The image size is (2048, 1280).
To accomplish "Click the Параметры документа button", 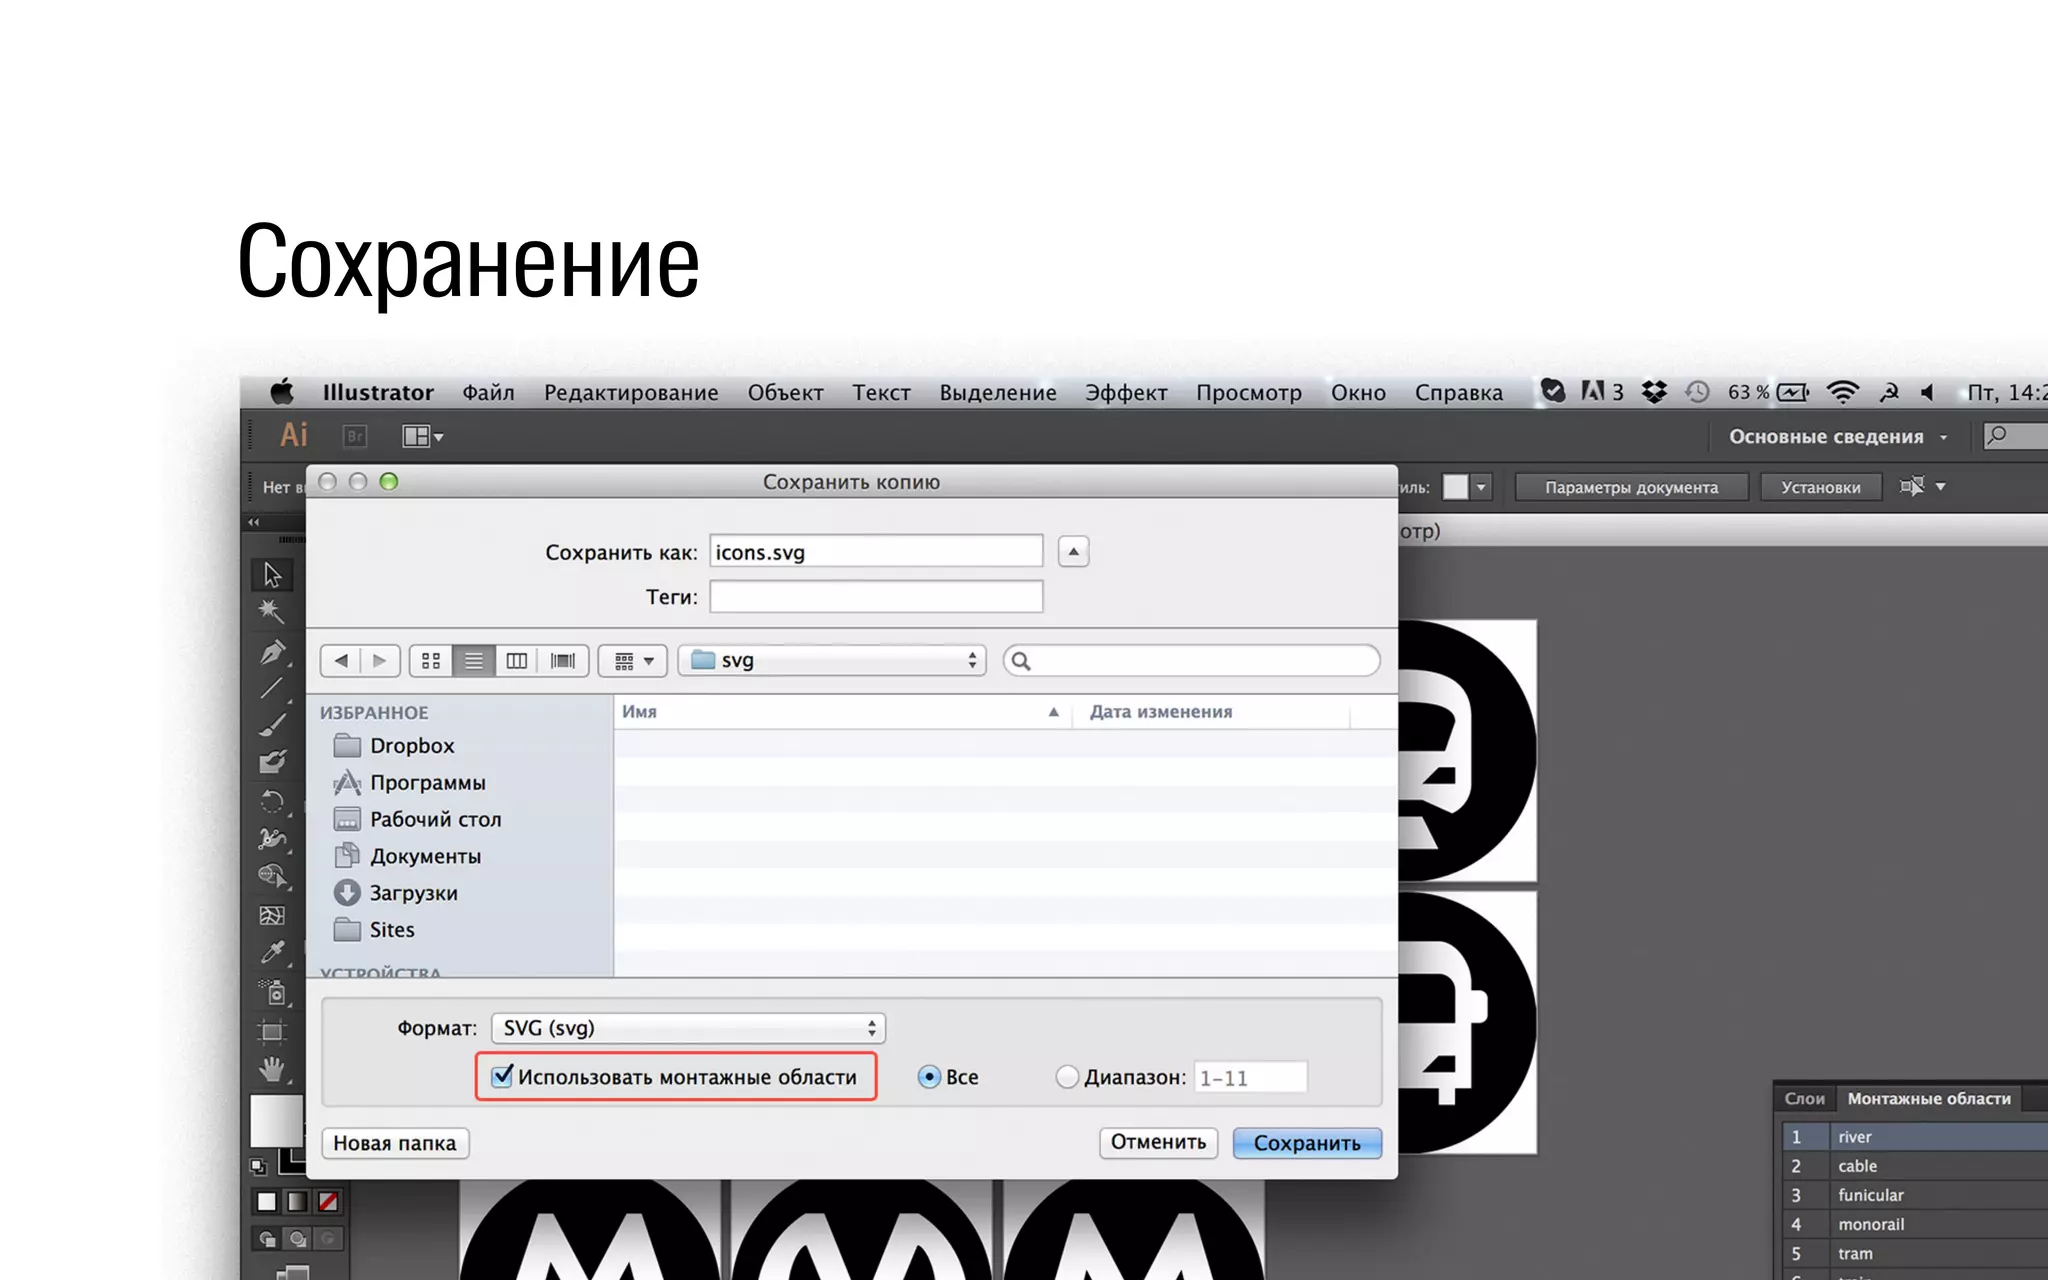I will [1631, 487].
